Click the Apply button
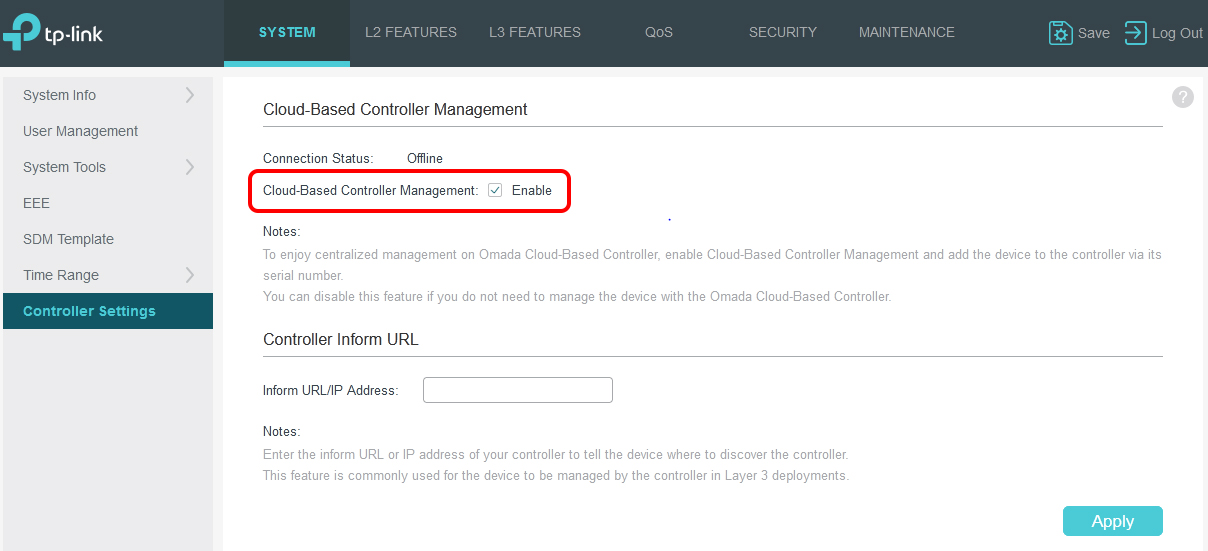1208x551 pixels. click(x=1113, y=521)
